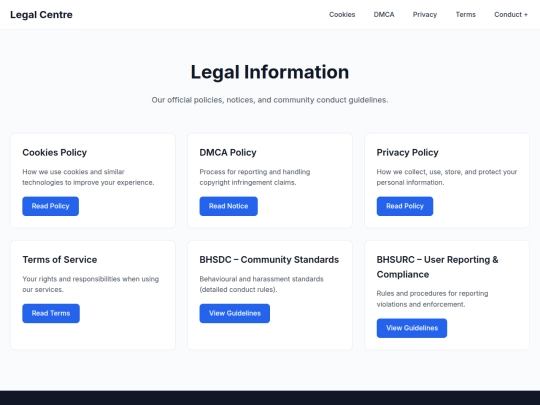Select the Terms of Service heading

point(60,260)
